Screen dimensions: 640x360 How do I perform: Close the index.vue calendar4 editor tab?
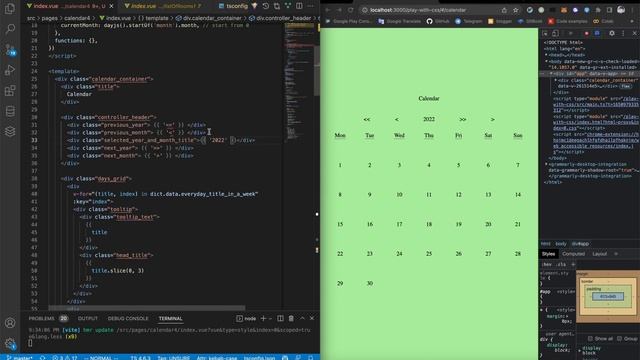point(111,6)
